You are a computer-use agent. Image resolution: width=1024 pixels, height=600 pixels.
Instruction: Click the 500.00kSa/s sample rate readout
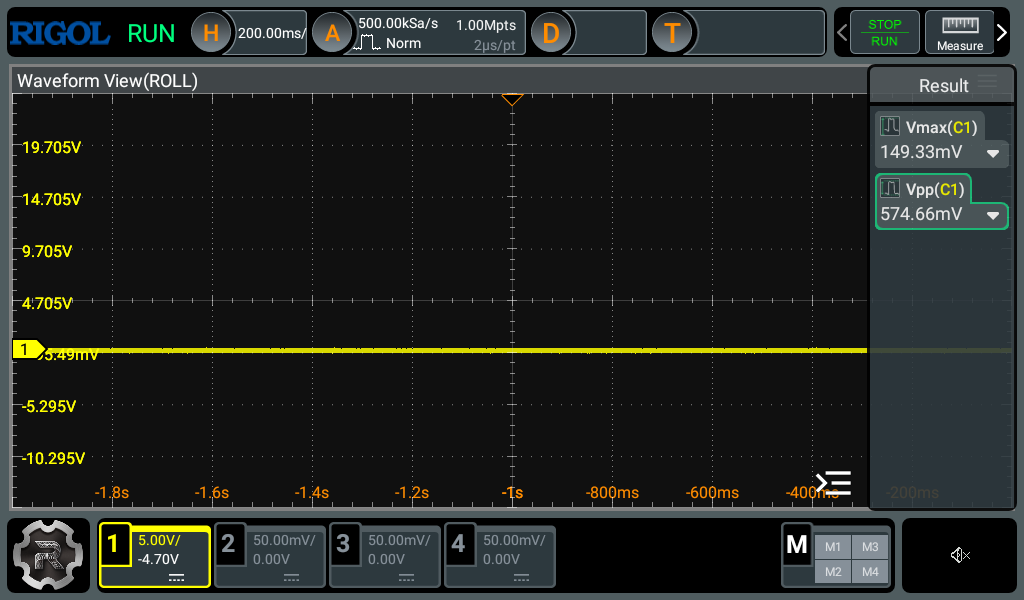coord(398,24)
